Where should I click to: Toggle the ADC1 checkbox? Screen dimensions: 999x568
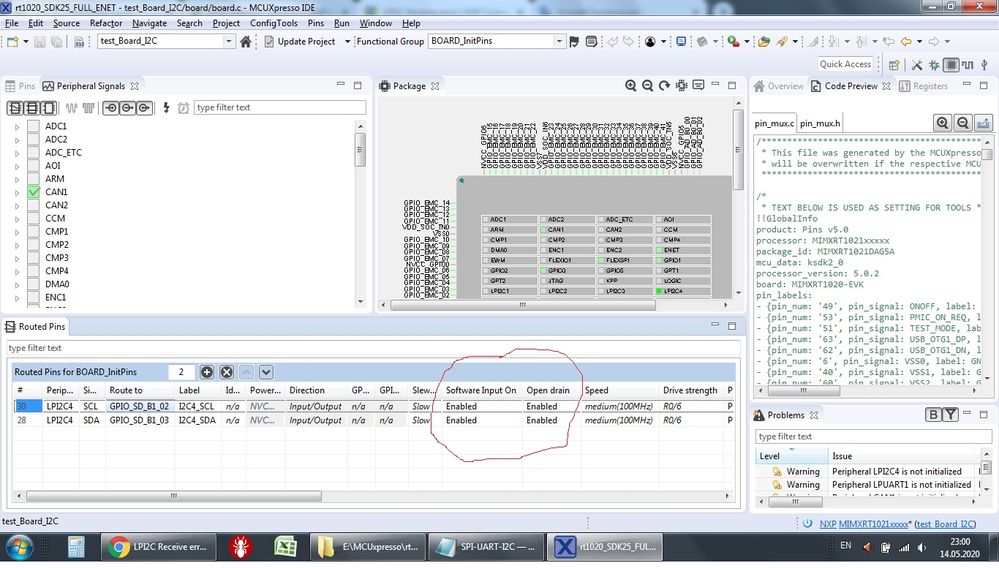[x=34, y=126]
